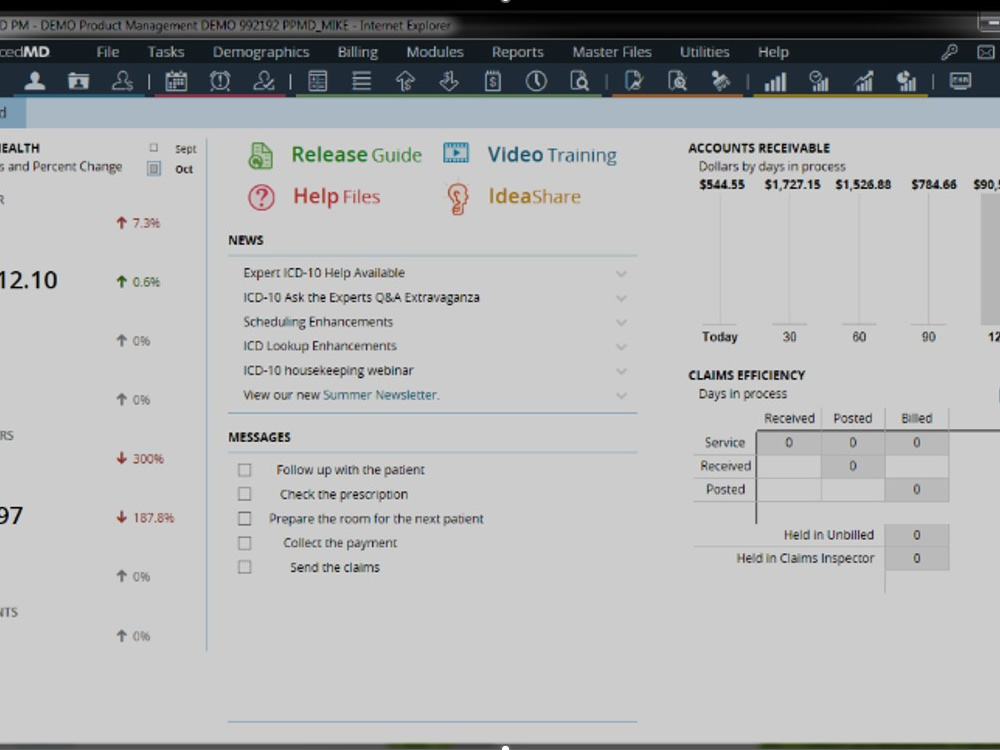Open the patient person icon in toolbar

pyautogui.click(x=35, y=81)
